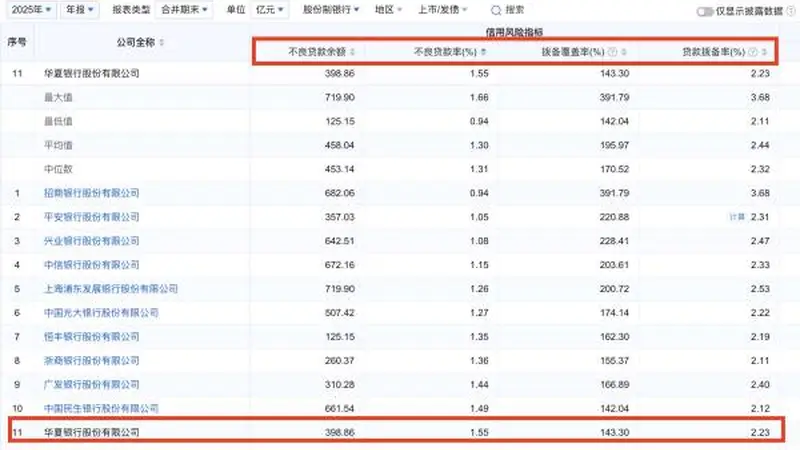
Task: Open 平安银行股份有限公司 link
Action: (x=91, y=217)
